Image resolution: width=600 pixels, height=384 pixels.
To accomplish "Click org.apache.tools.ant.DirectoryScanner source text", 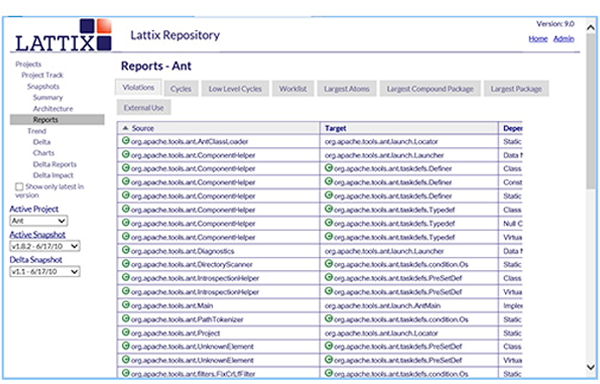I will coord(192,265).
